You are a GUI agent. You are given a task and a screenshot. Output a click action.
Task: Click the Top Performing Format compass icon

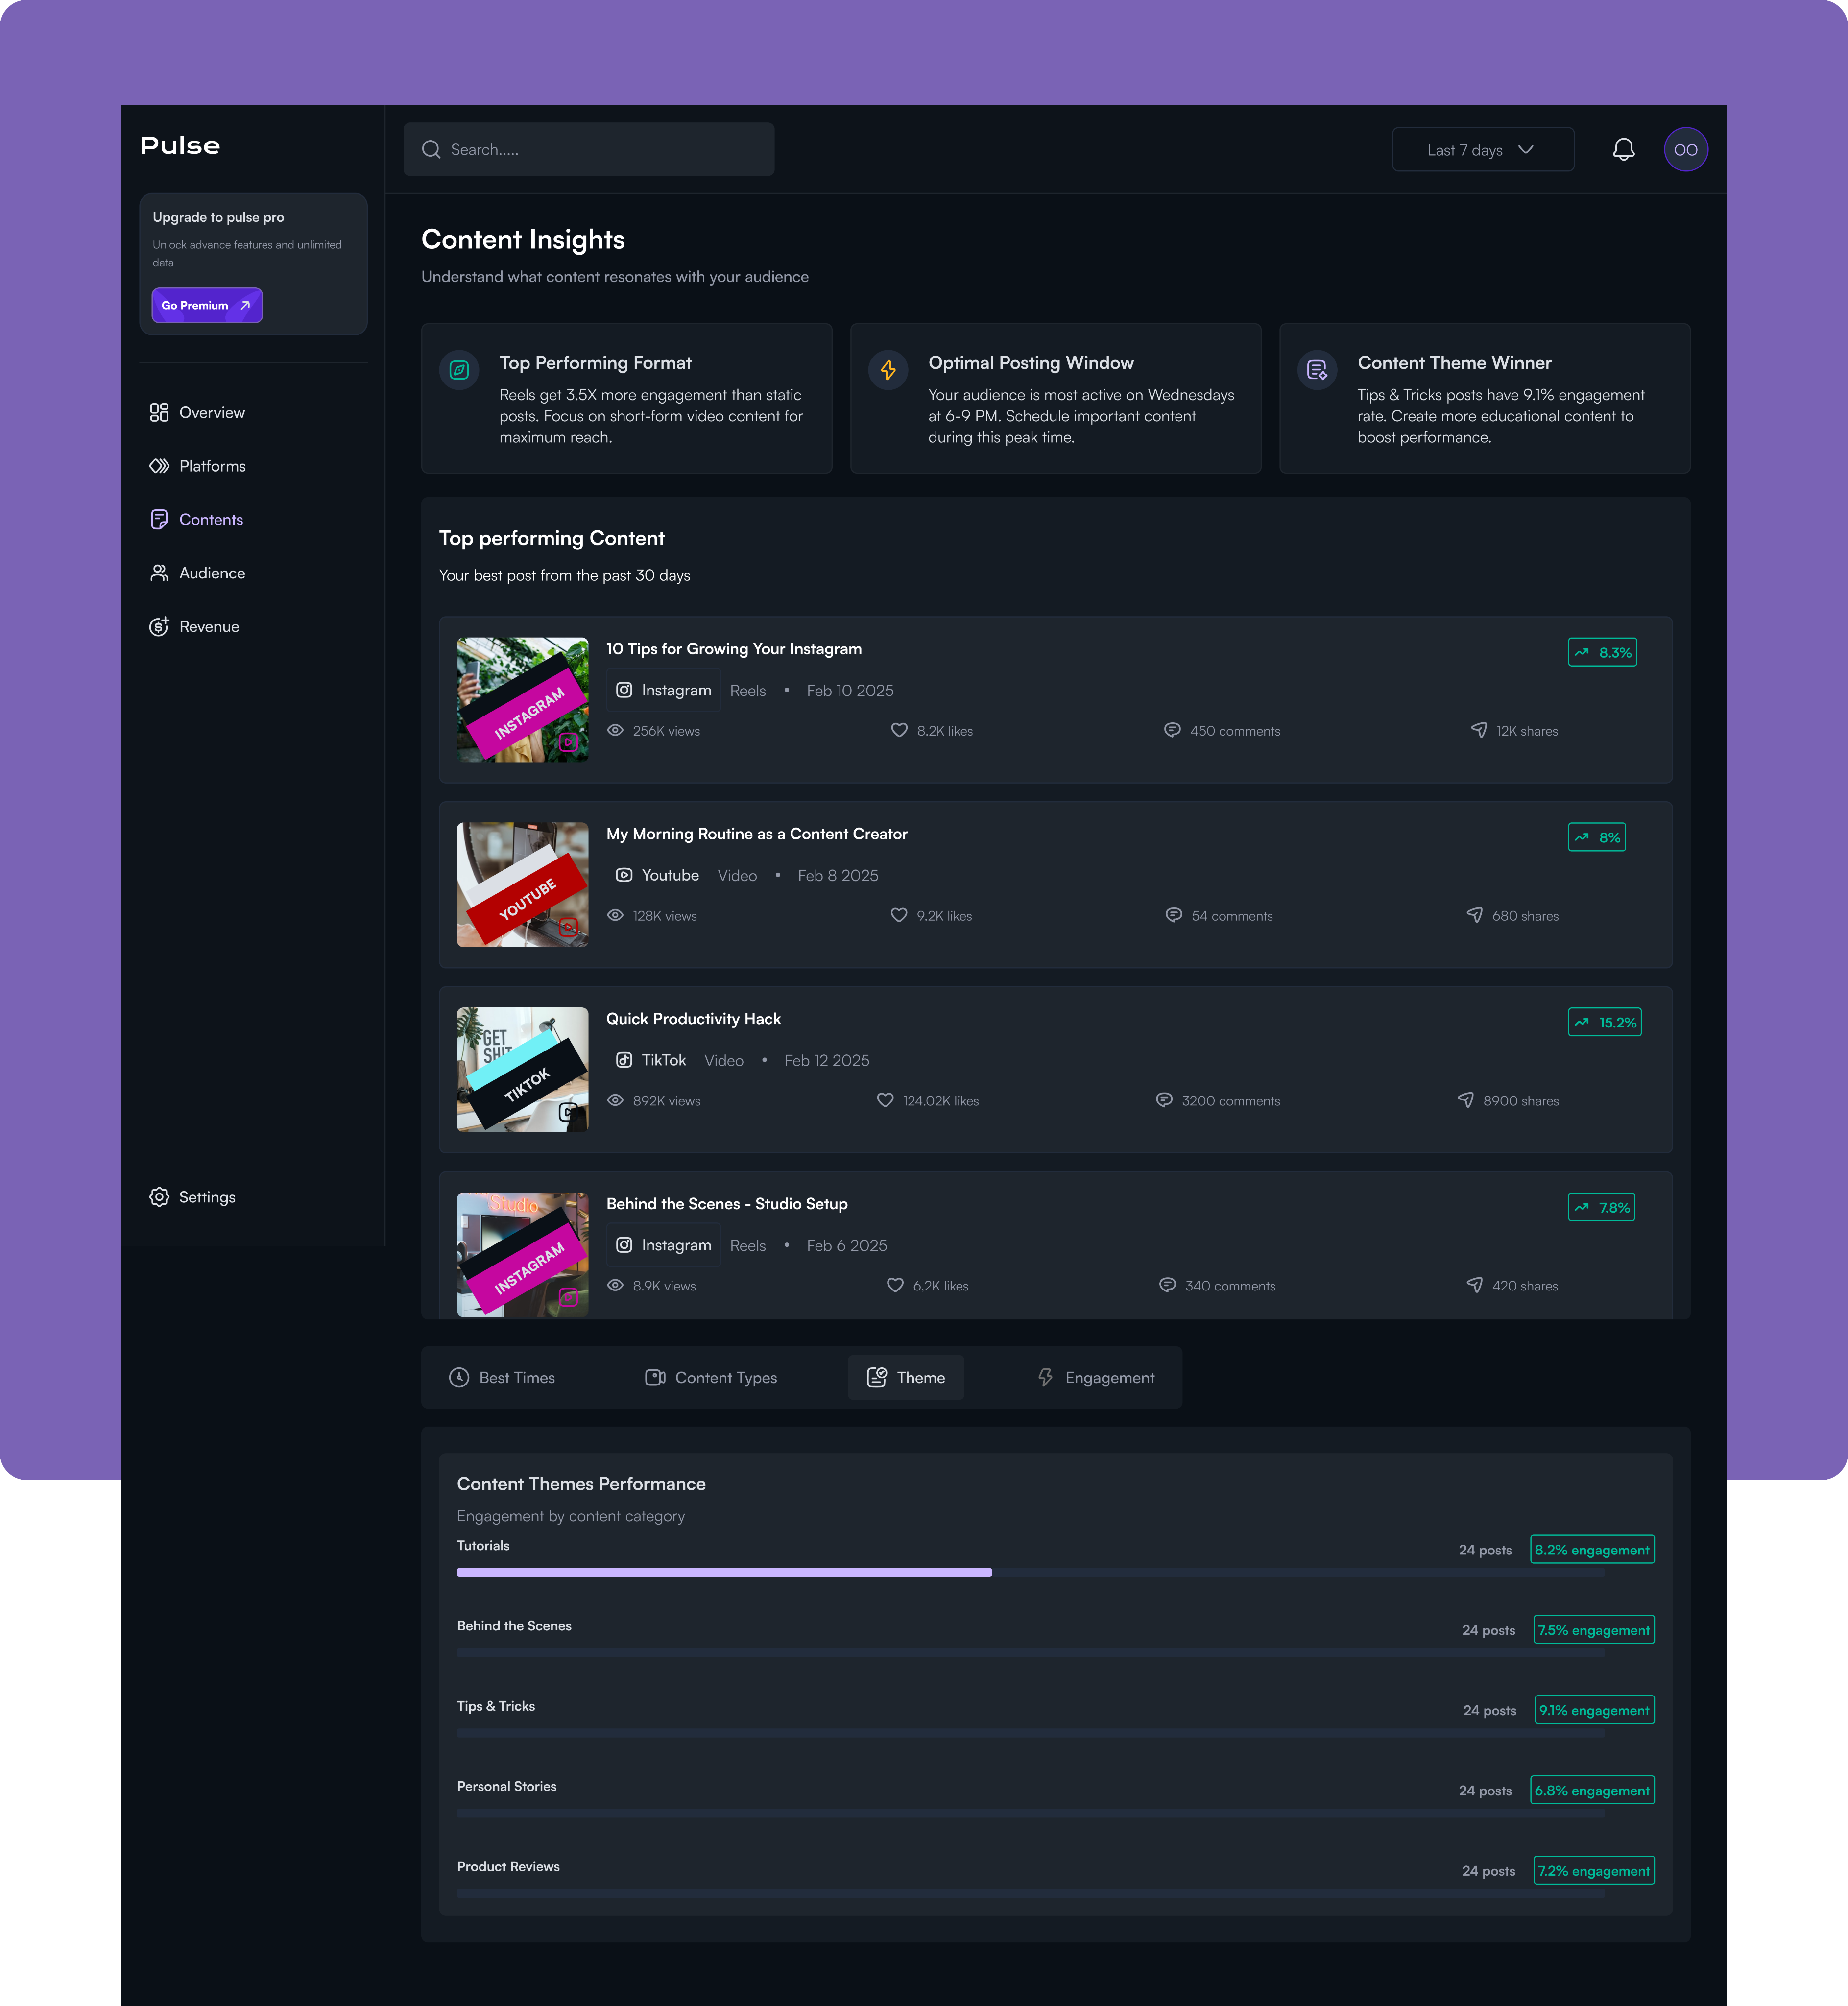pos(459,370)
